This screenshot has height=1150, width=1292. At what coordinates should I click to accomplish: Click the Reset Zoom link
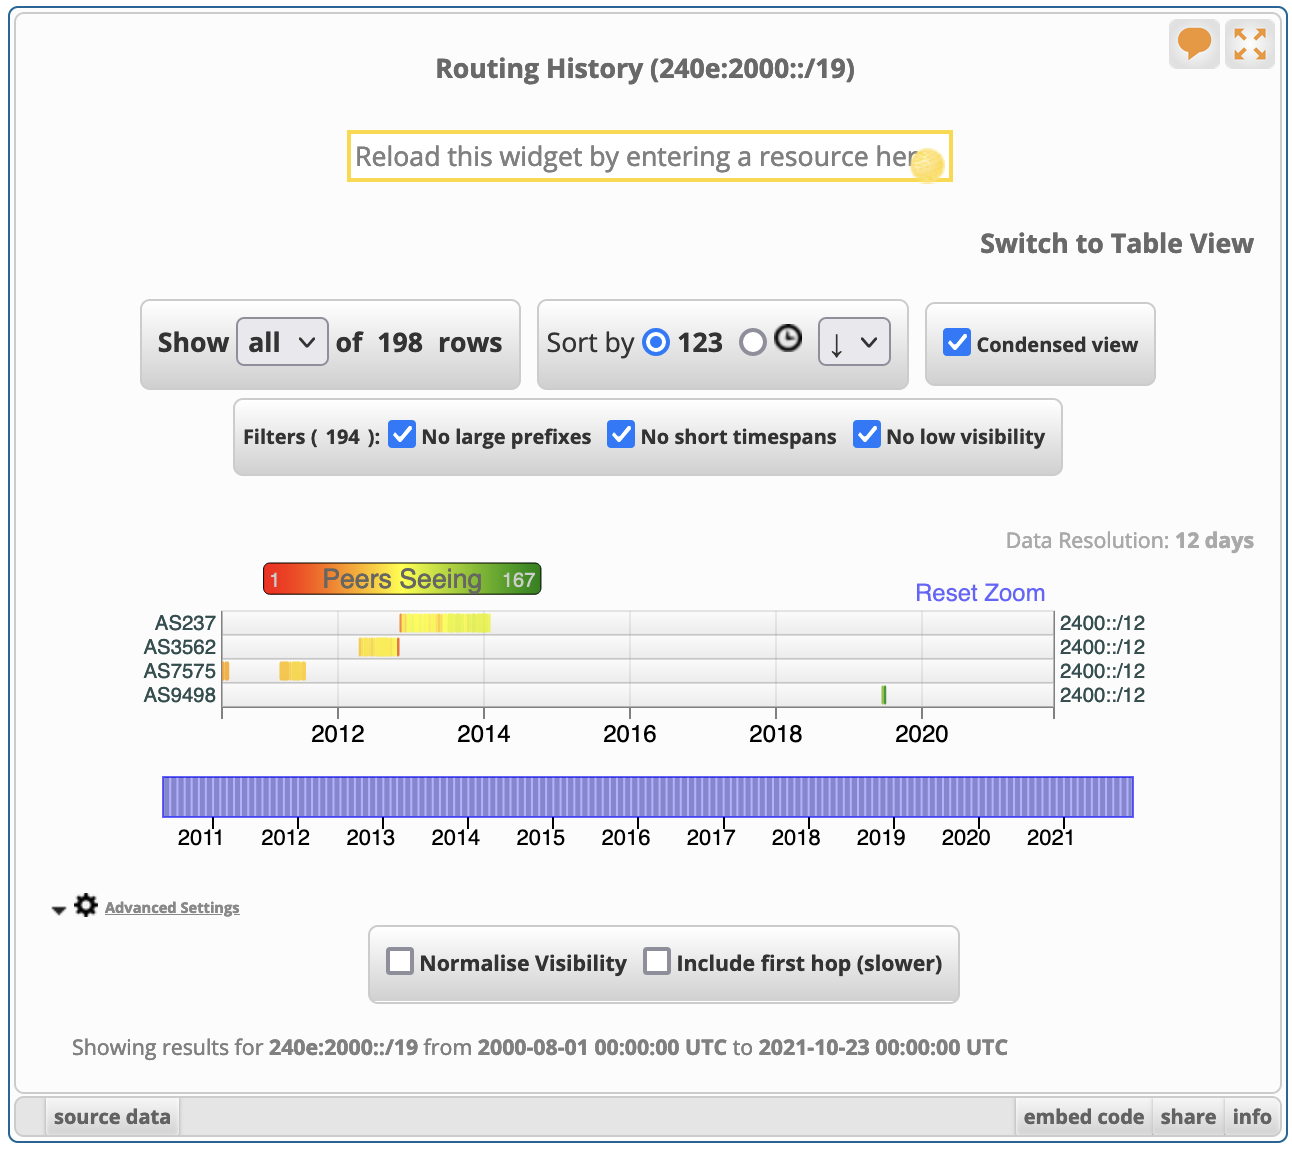tap(980, 593)
